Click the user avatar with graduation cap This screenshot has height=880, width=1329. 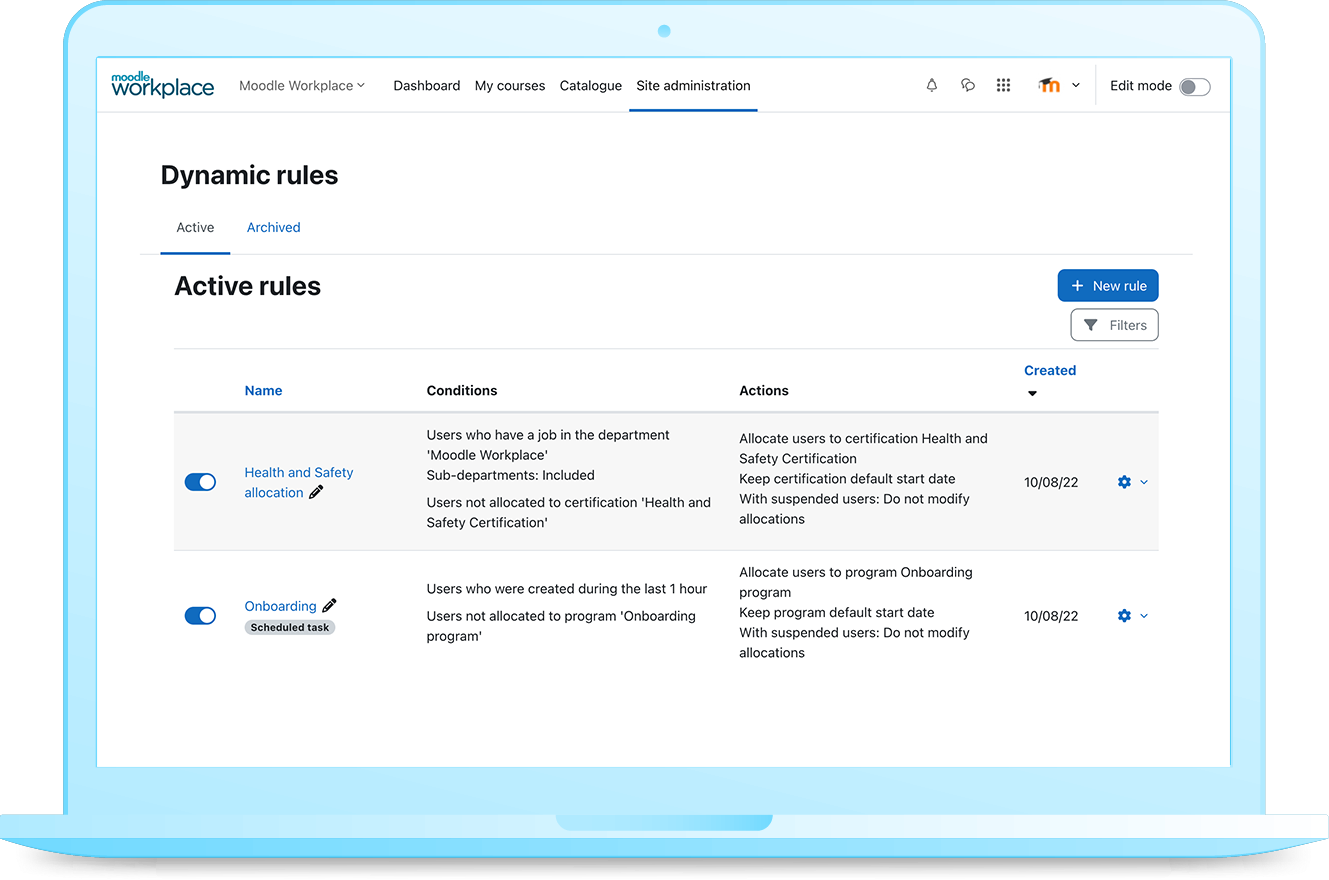[1049, 86]
